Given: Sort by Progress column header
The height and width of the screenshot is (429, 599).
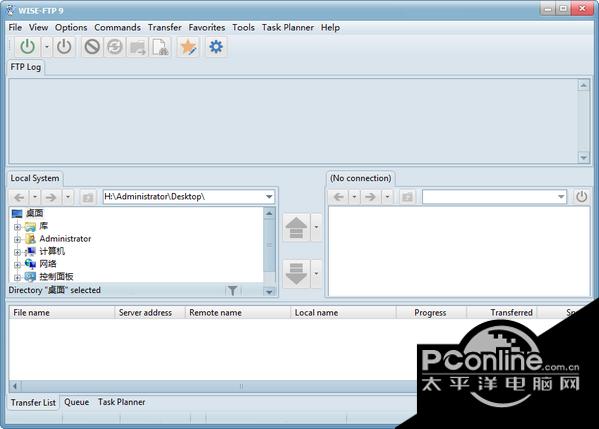Looking at the screenshot, I should [431, 312].
